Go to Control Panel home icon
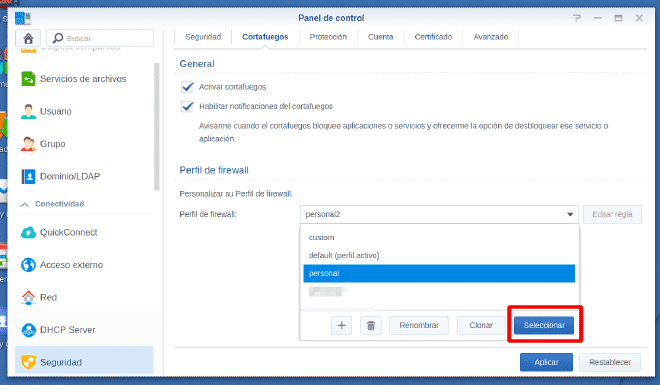The width and height of the screenshot is (660, 385). pos(28,38)
